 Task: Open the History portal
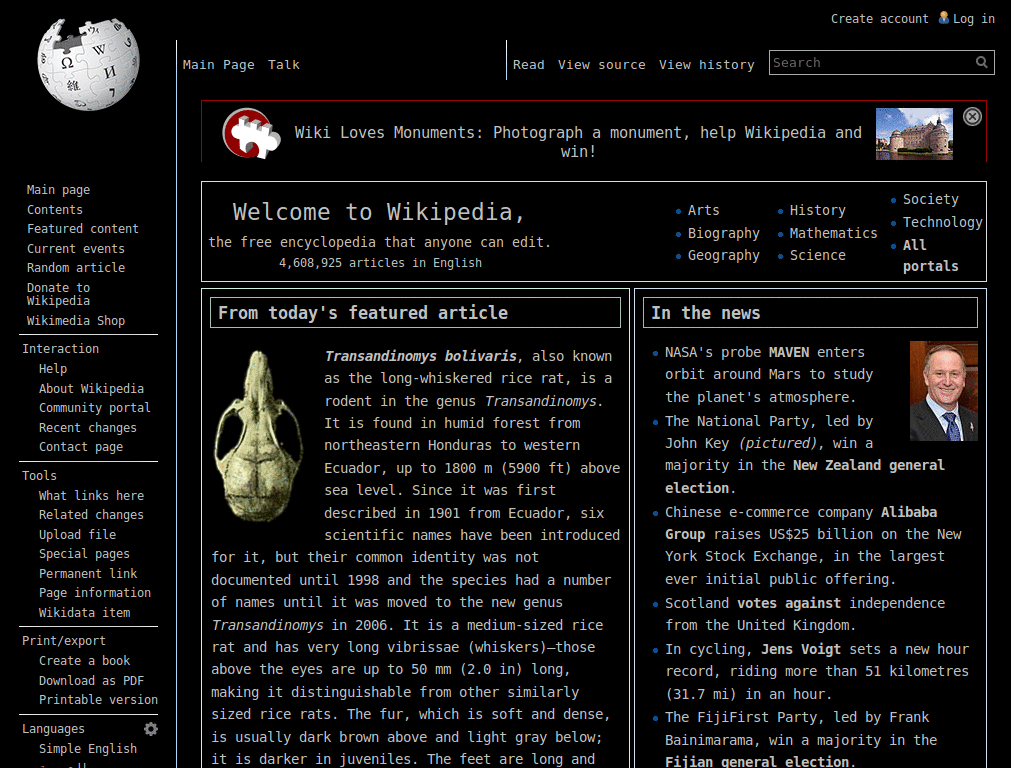coord(818,210)
